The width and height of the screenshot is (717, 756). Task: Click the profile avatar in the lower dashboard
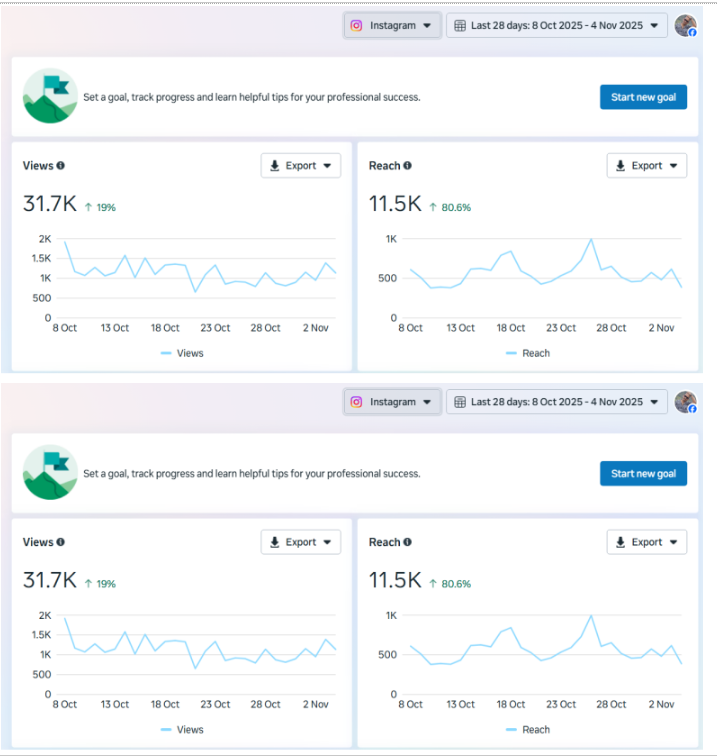coord(685,402)
